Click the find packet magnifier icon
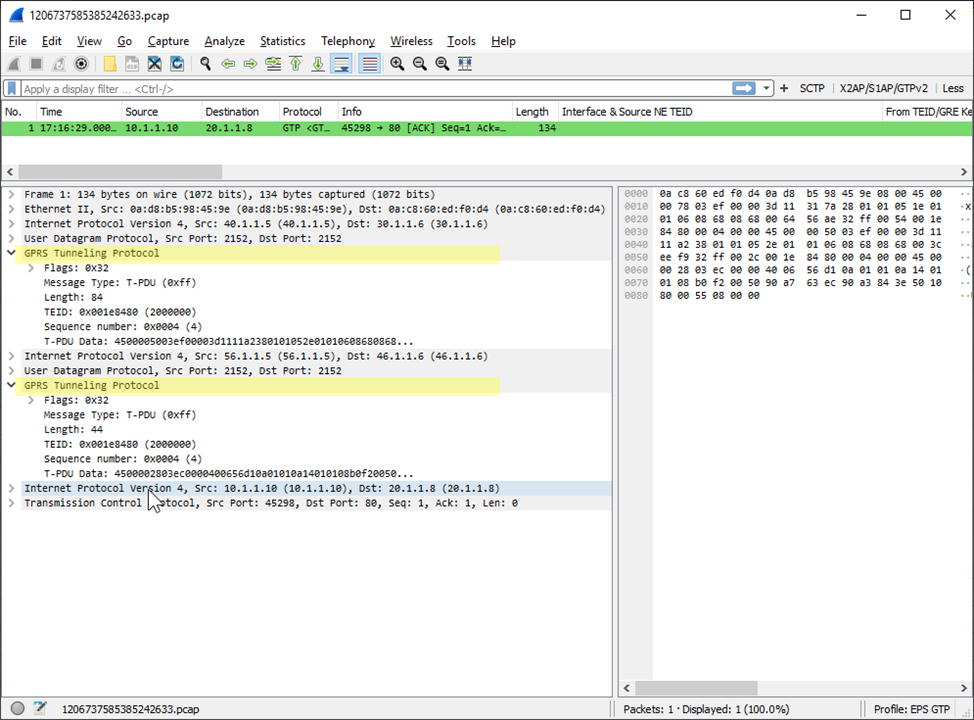 [x=205, y=64]
